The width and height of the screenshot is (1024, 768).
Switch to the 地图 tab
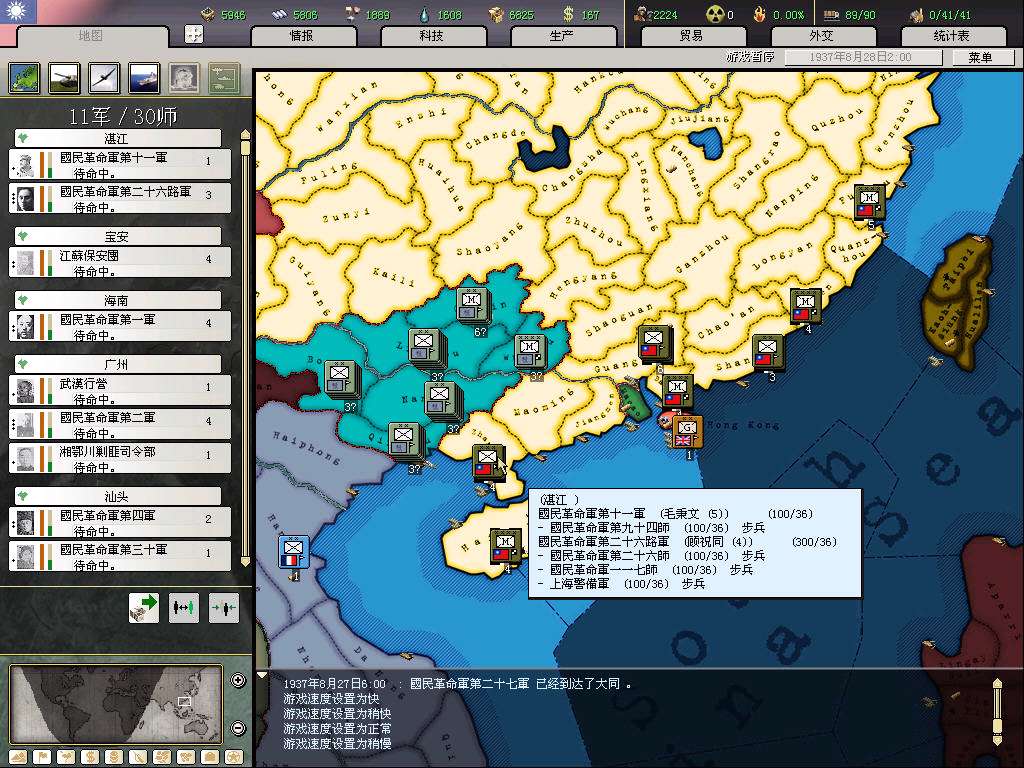pyautogui.click(x=90, y=35)
